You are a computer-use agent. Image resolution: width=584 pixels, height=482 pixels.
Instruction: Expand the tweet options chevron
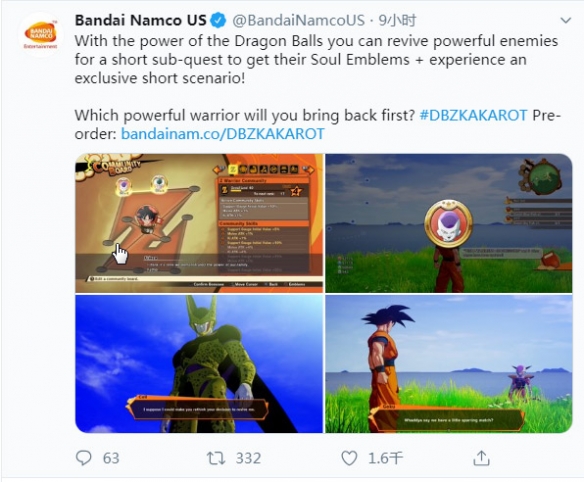(565, 20)
